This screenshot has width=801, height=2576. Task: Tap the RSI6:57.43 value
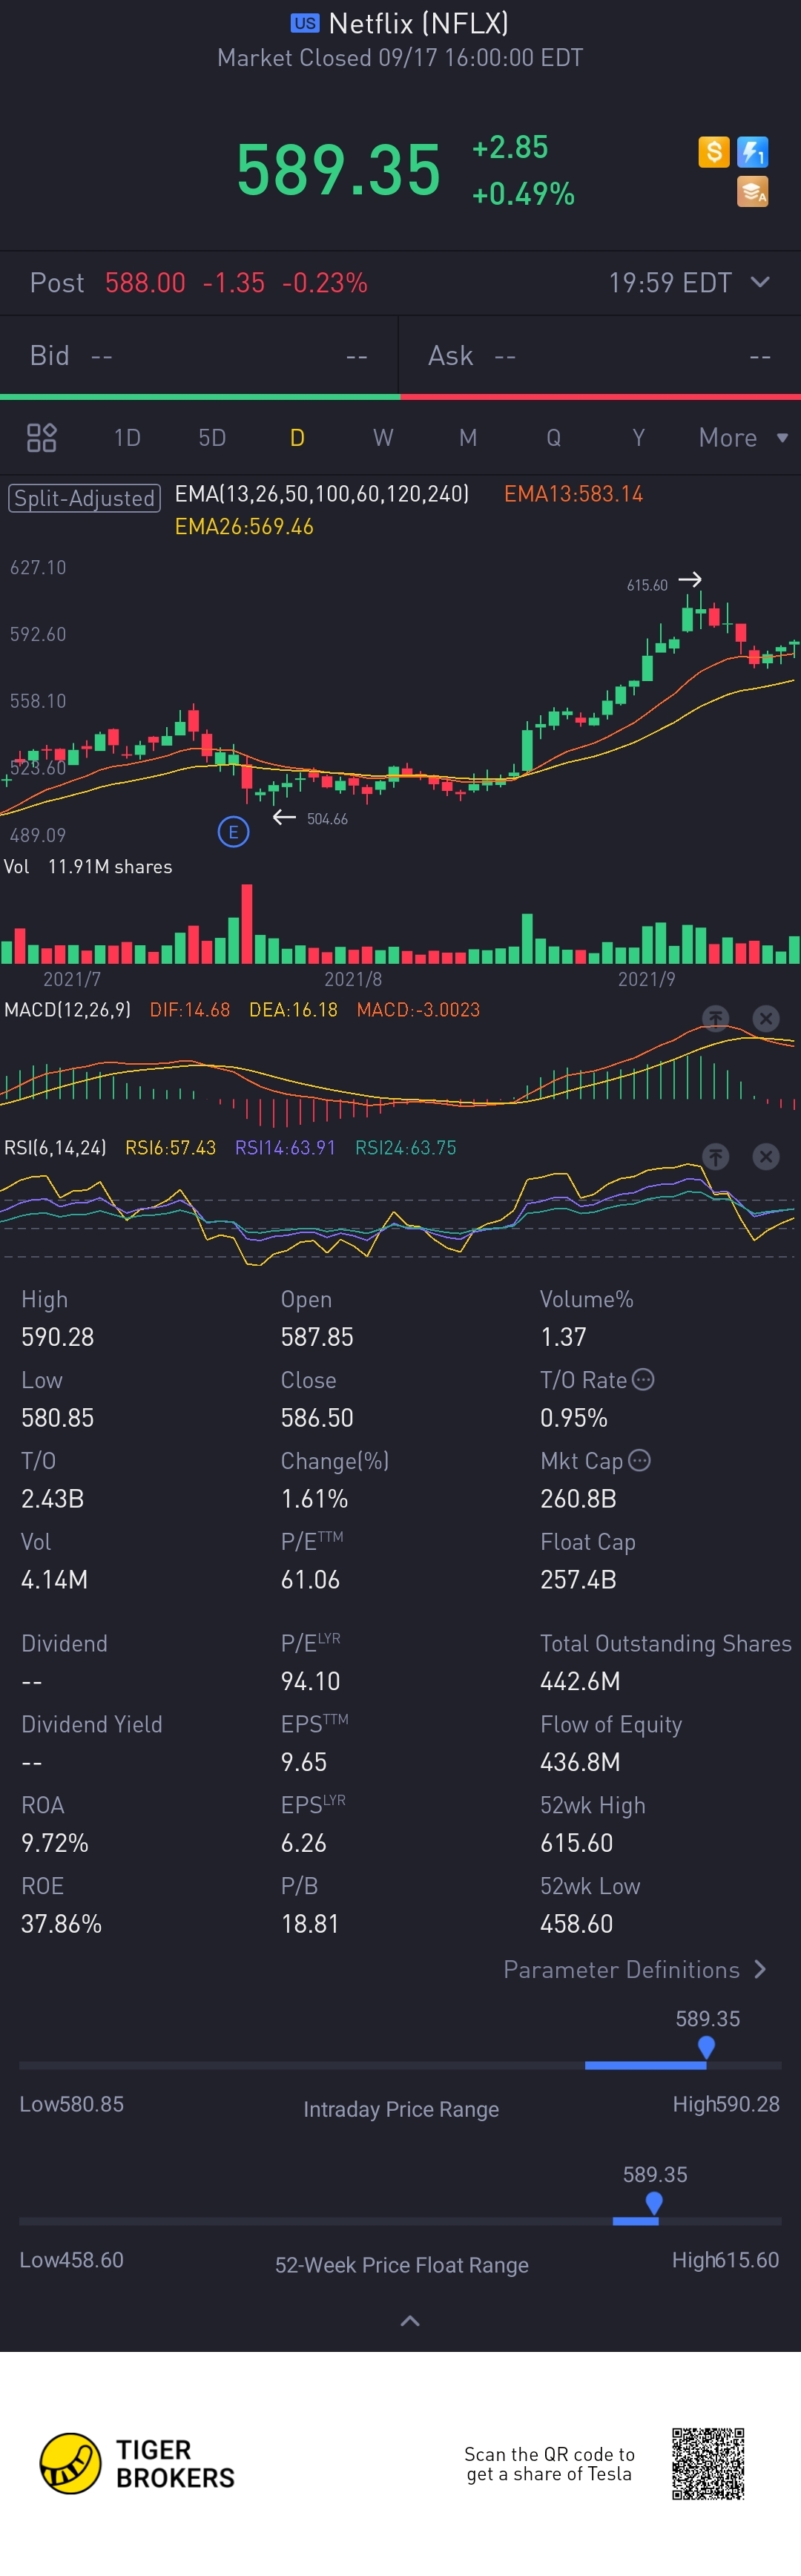[170, 1148]
